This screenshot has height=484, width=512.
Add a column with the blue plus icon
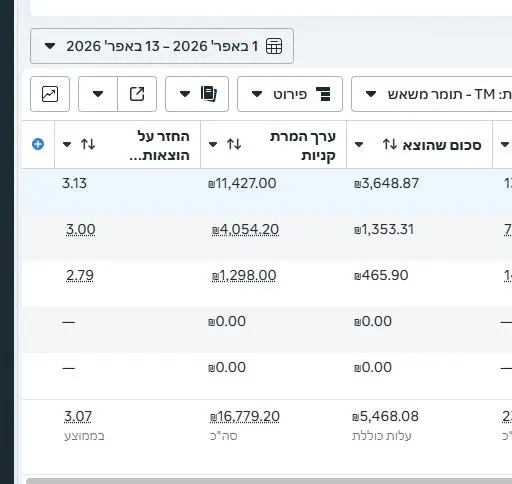click(x=38, y=144)
